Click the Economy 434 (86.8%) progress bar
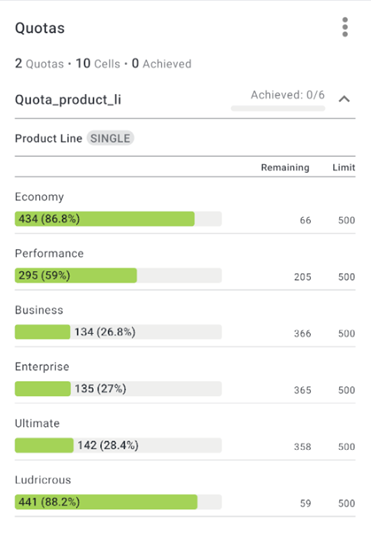The width and height of the screenshot is (371, 535). [x=118, y=219]
